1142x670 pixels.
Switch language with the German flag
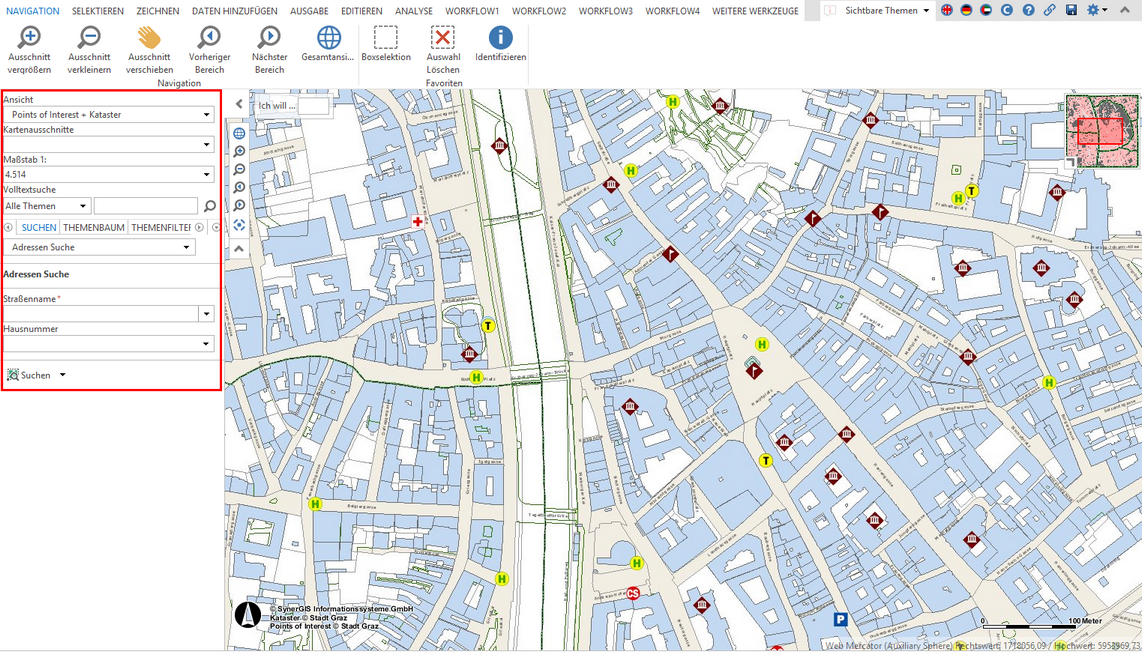click(966, 10)
